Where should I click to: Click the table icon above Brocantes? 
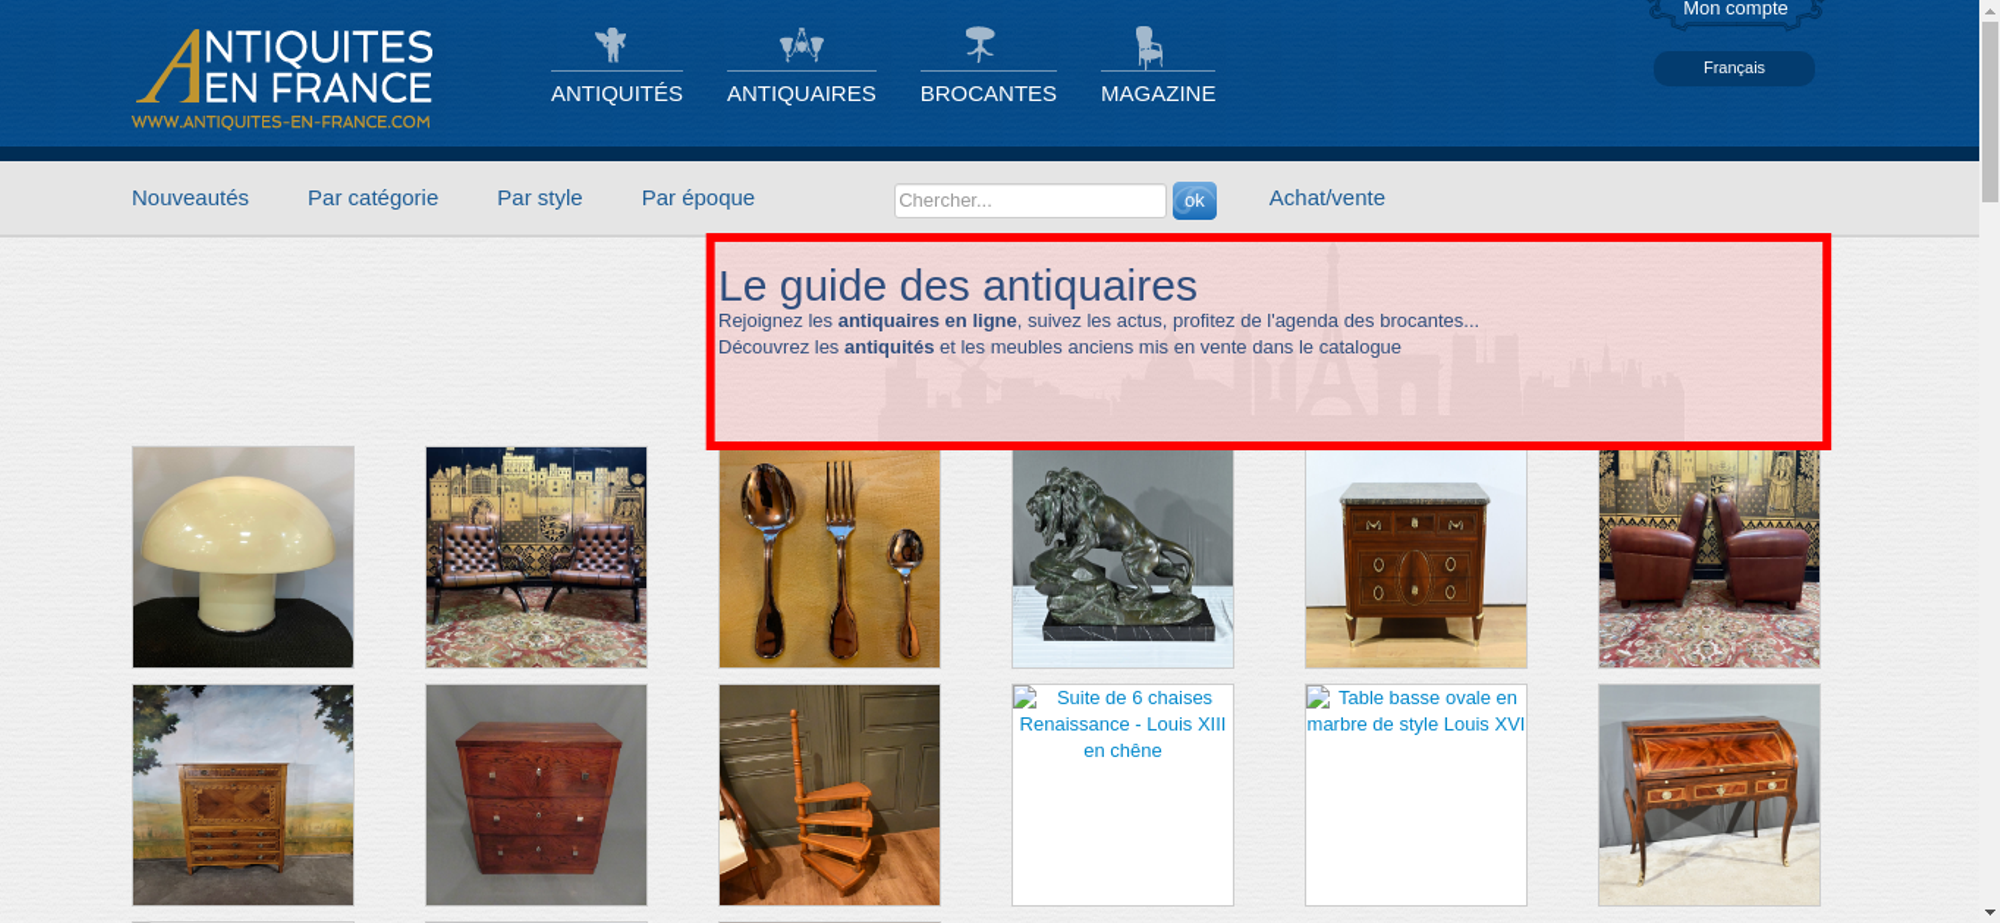click(x=980, y=45)
